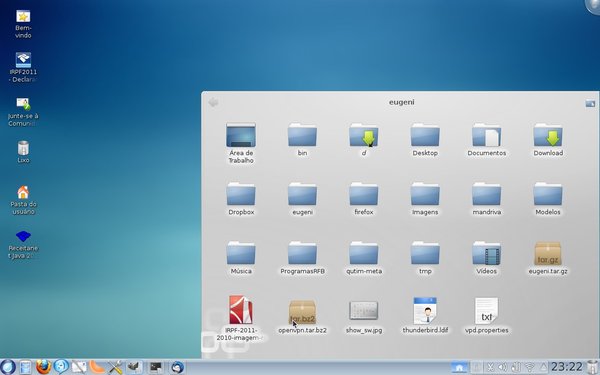
Task: Launch Firefox from the taskbar
Action: (43, 367)
